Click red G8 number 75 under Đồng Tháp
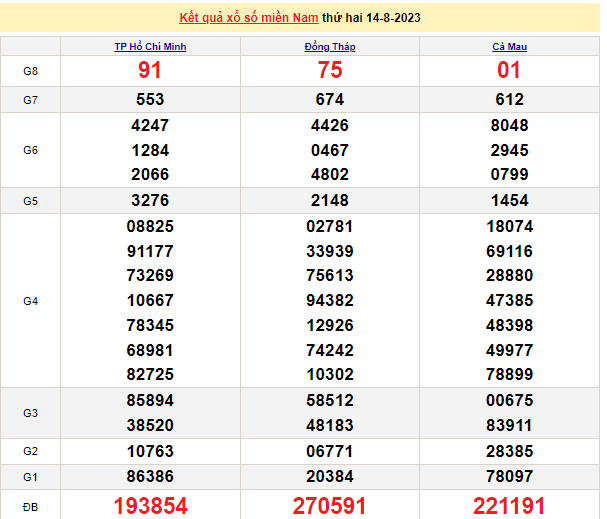Image resolution: width=607 pixels, height=519 pixels. pos(329,71)
